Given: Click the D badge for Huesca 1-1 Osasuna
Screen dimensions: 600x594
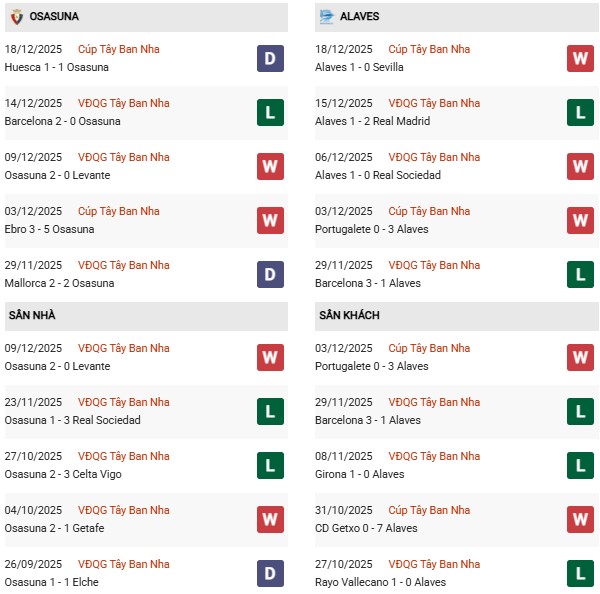Looking at the screenshot, I should 270,59.
